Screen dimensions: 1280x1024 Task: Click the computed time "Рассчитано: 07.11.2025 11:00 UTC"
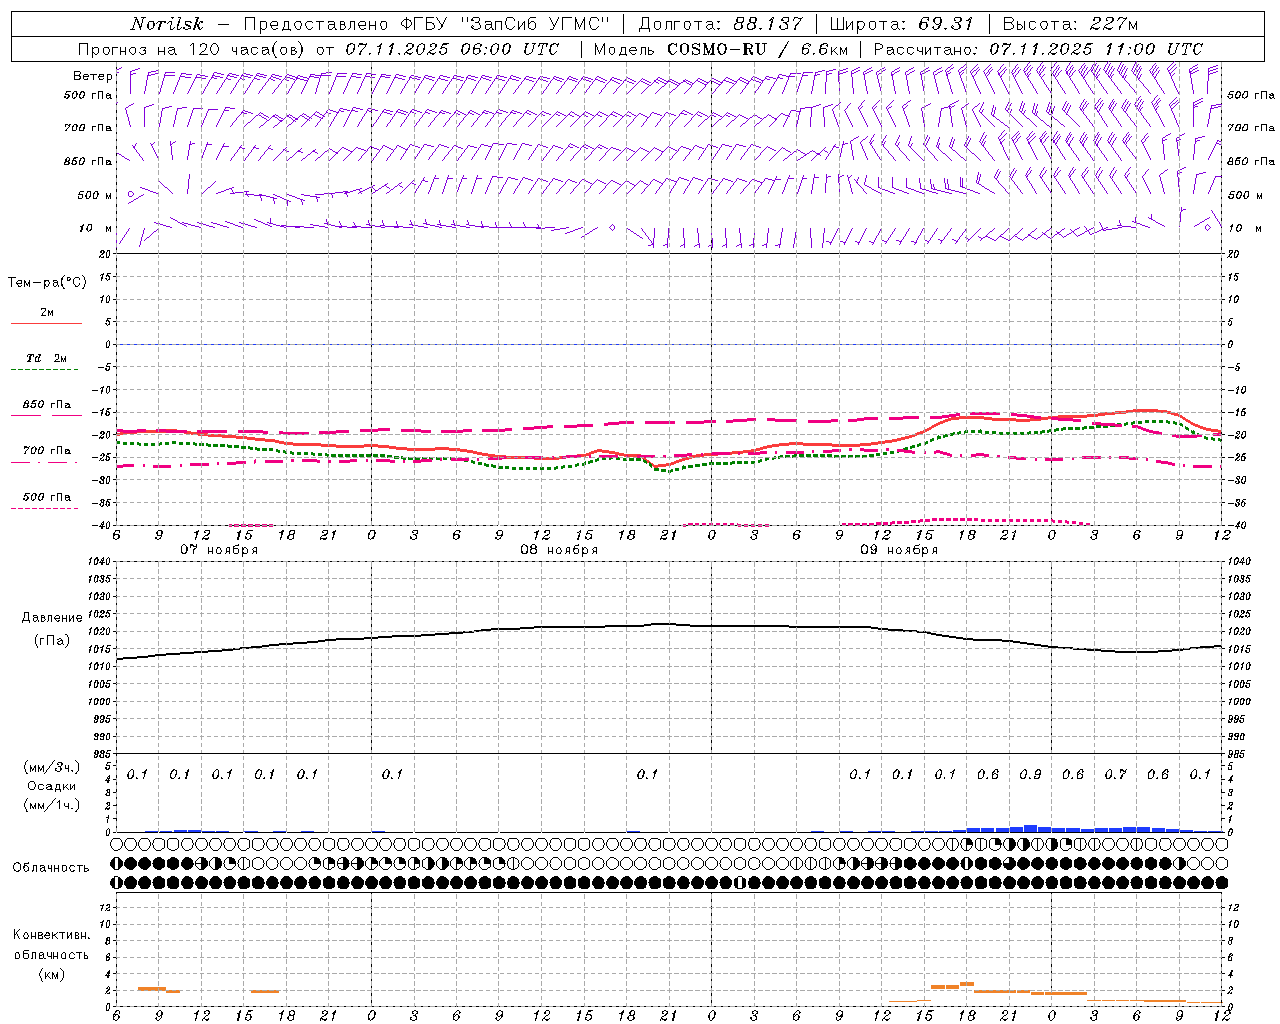(x=1038, y=49)
